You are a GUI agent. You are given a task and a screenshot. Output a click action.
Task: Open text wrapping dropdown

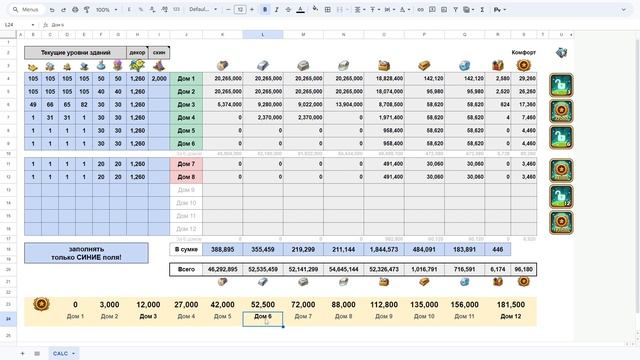[389, 10]
